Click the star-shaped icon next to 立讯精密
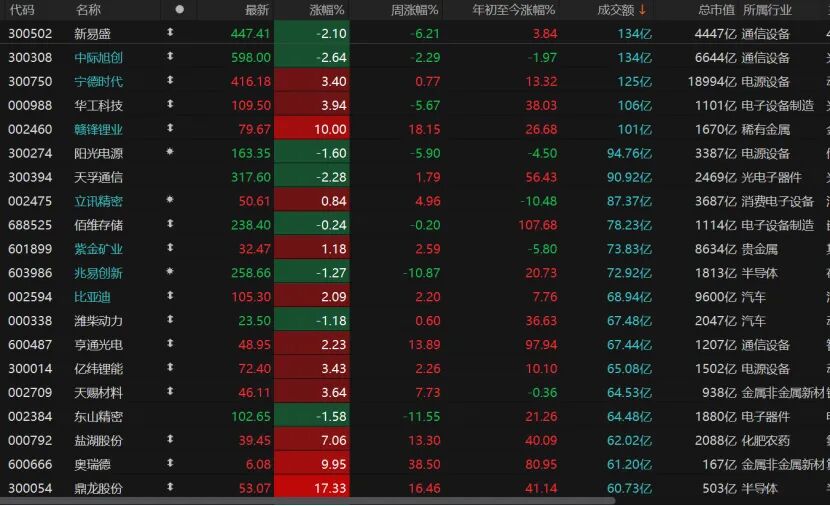The image size is (830, 506). point(170,201)
